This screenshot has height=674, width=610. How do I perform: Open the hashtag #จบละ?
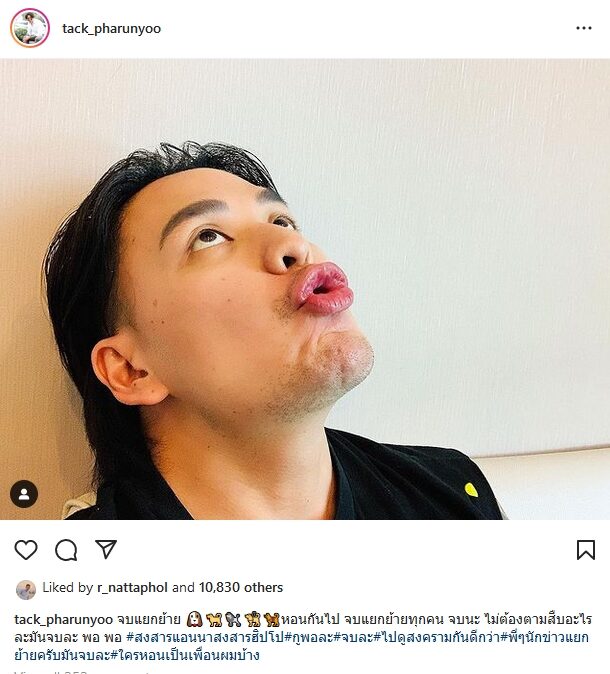tap(353, 637)
